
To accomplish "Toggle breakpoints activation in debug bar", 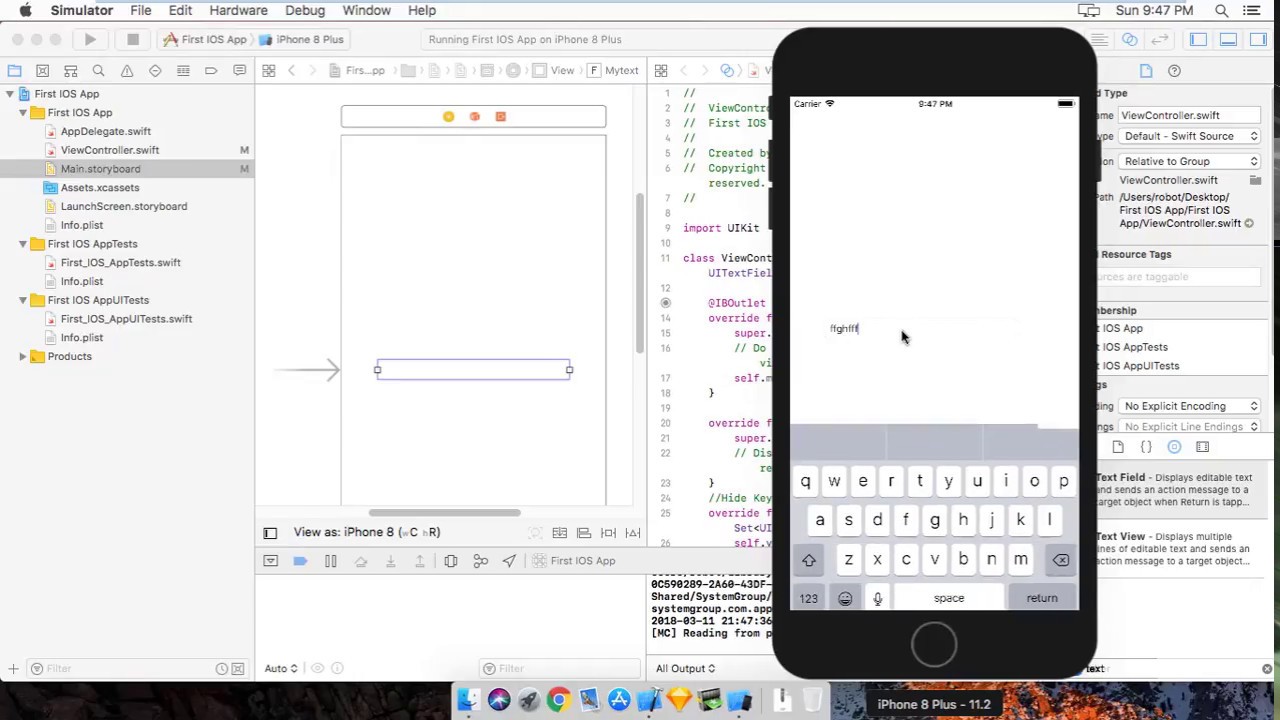I will tap(300, 561).
